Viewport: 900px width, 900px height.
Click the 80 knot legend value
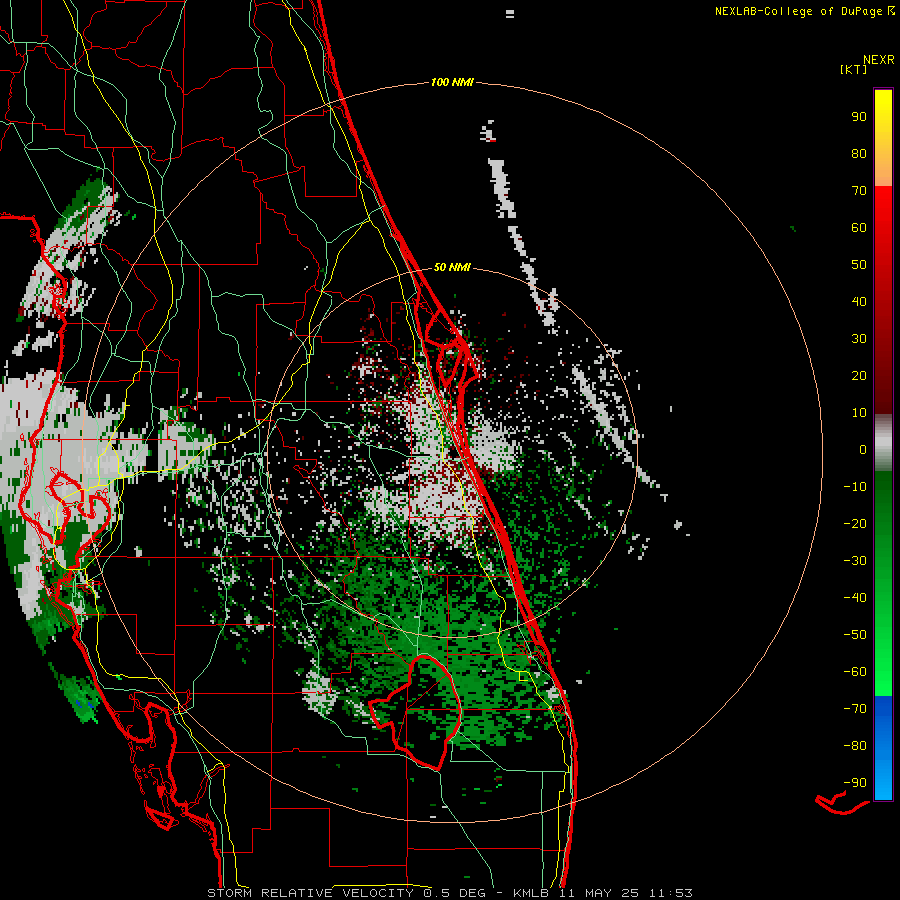click(x=859, y=154)
